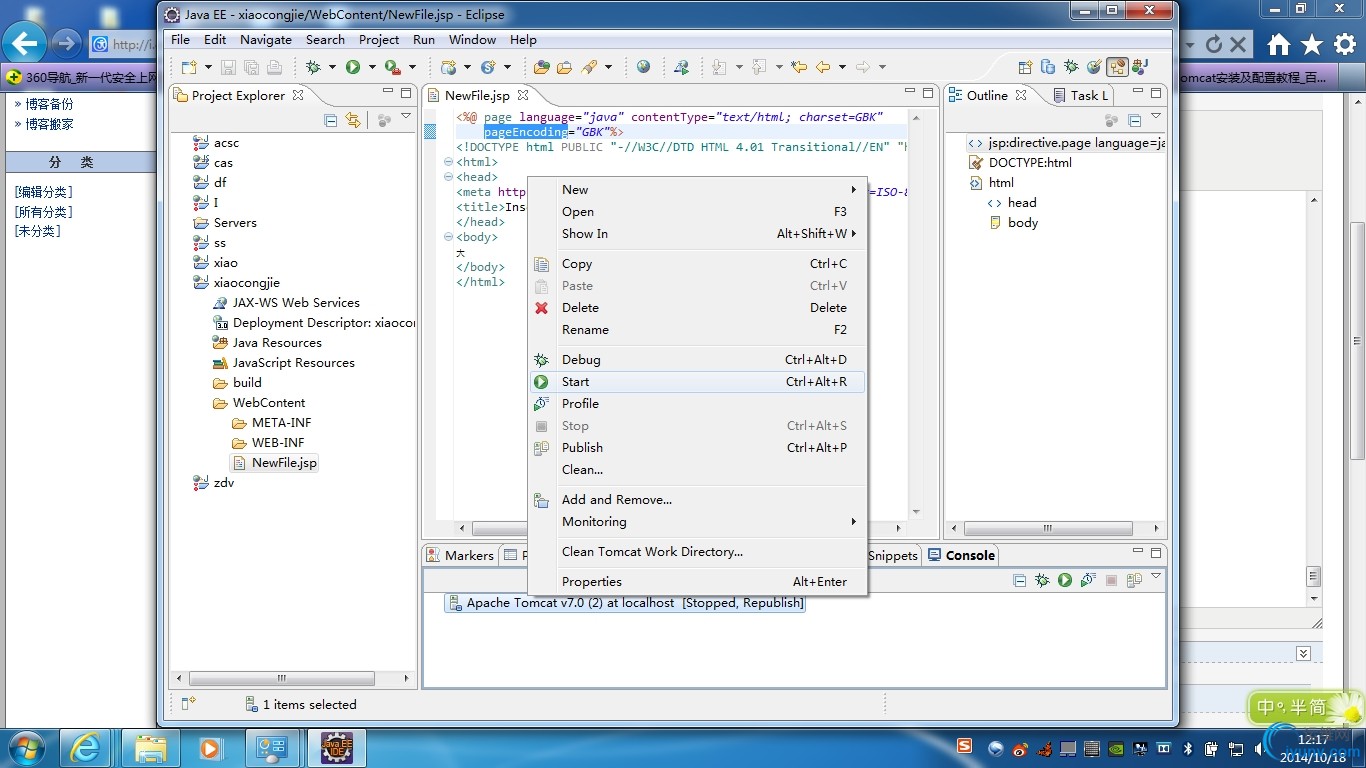
Task: Choose Publish from the context menu
Action: [698, 448]
